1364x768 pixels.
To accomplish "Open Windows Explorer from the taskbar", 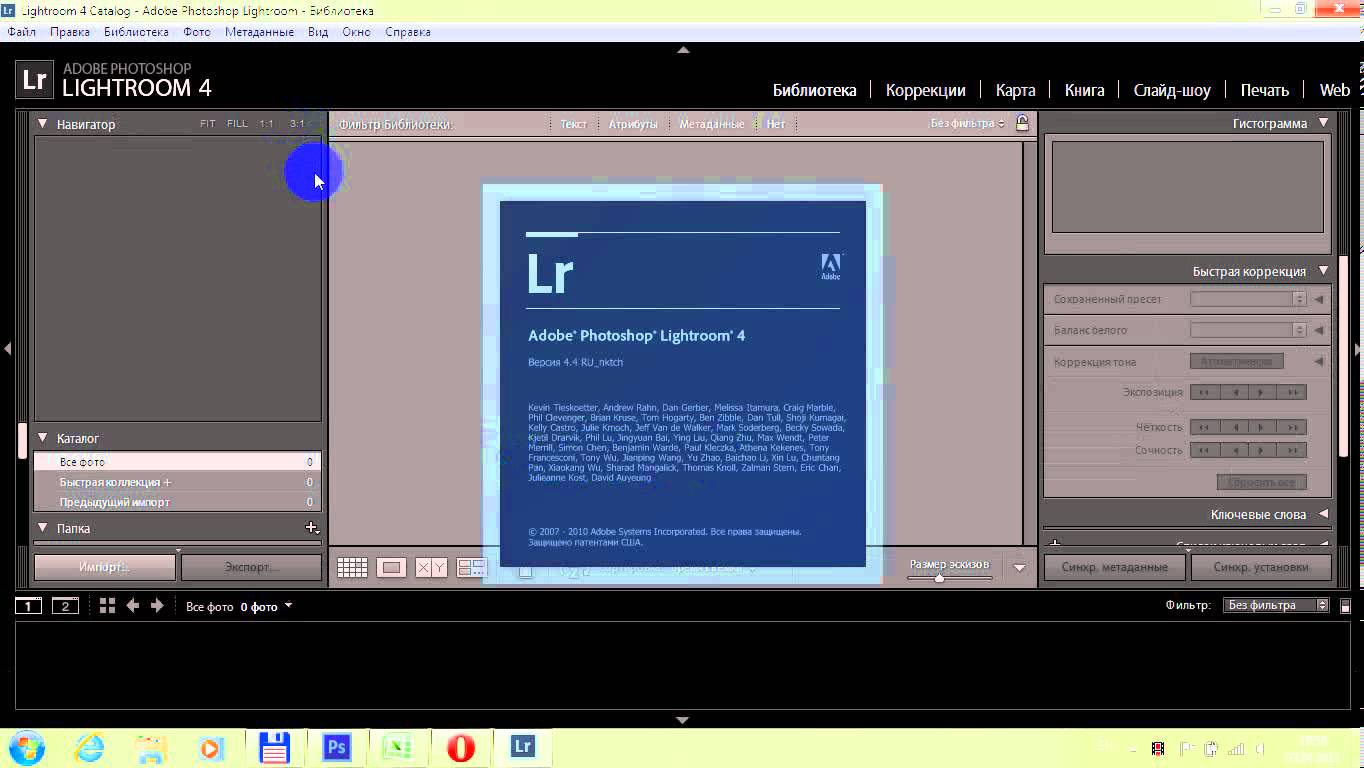I will tap(151, 747).
